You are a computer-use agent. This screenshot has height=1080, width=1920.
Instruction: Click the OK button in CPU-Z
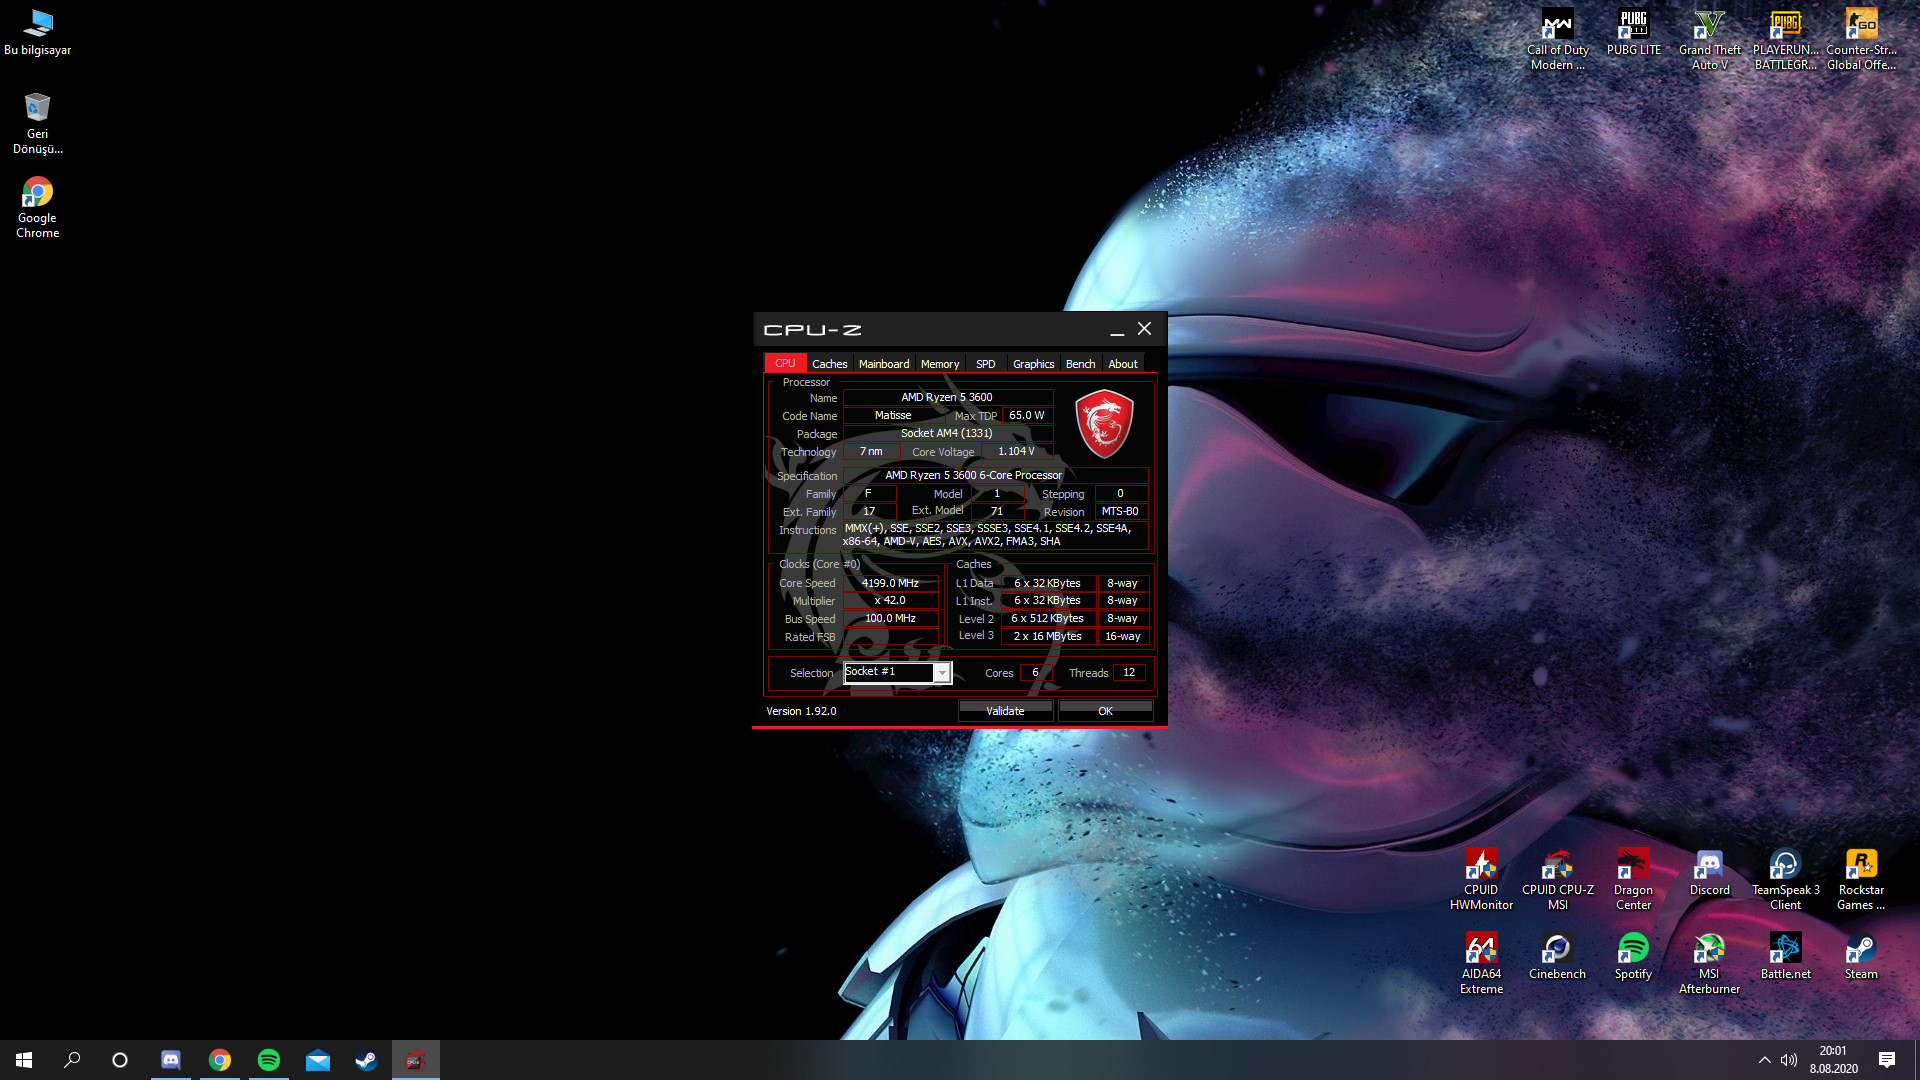[x=1105, y=711]
